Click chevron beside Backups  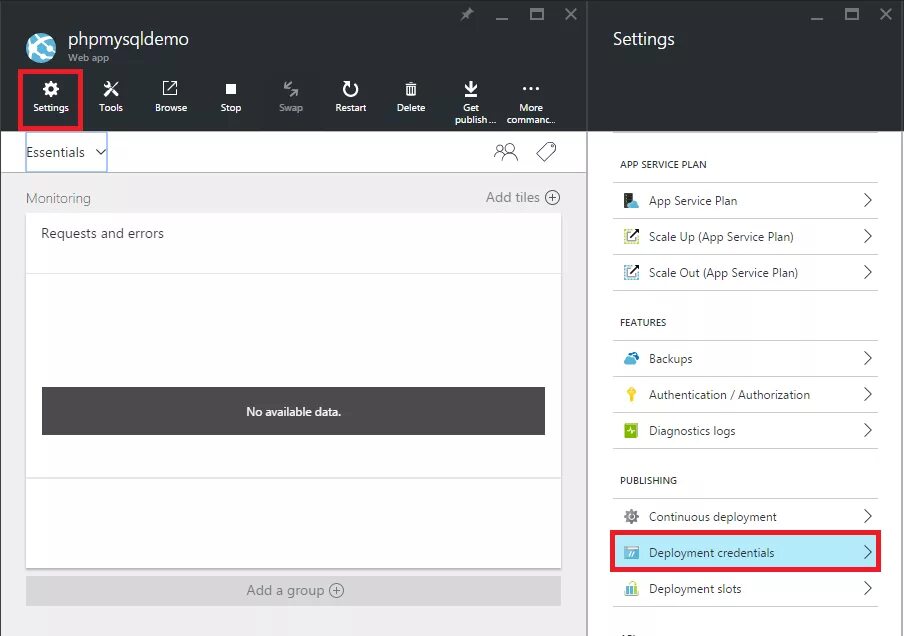868,358
